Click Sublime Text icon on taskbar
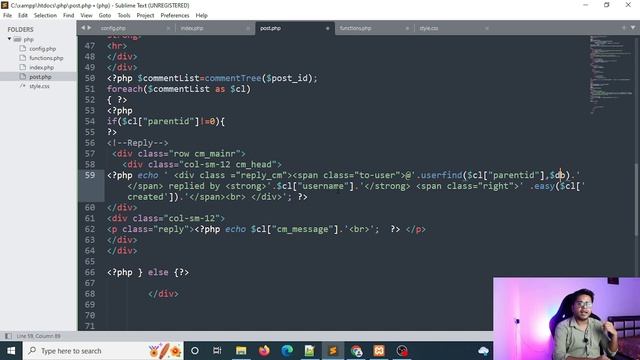The image size is (640, 360). coord(333,351)
